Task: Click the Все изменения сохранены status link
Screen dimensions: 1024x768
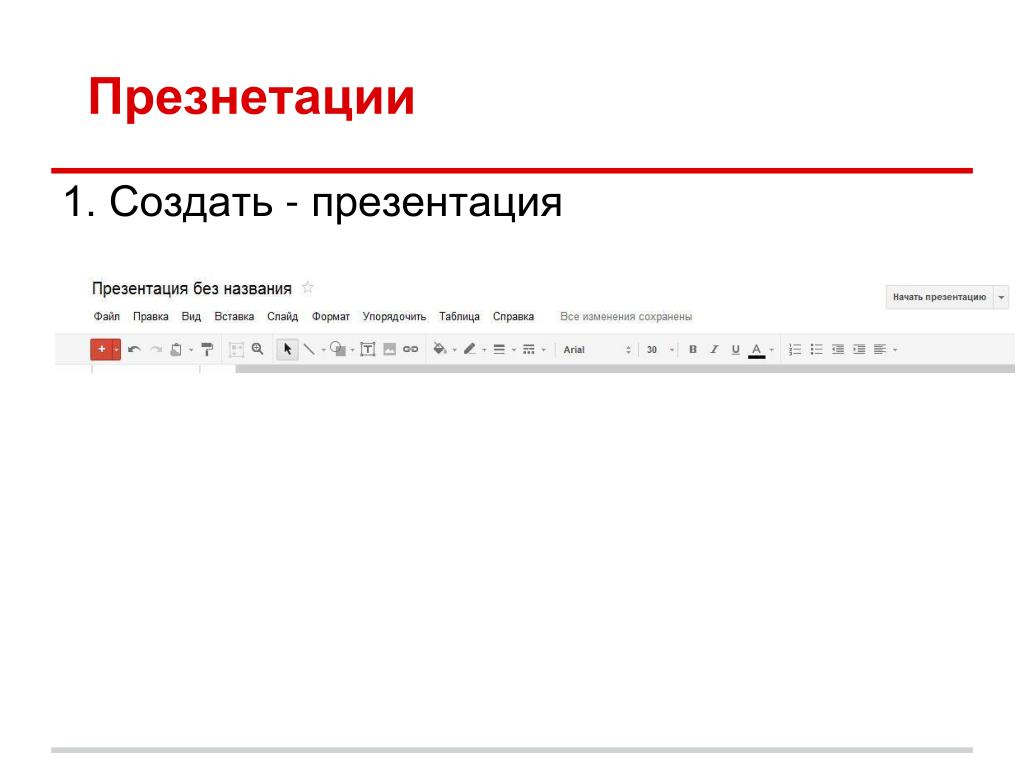Action: click(626, 317)
